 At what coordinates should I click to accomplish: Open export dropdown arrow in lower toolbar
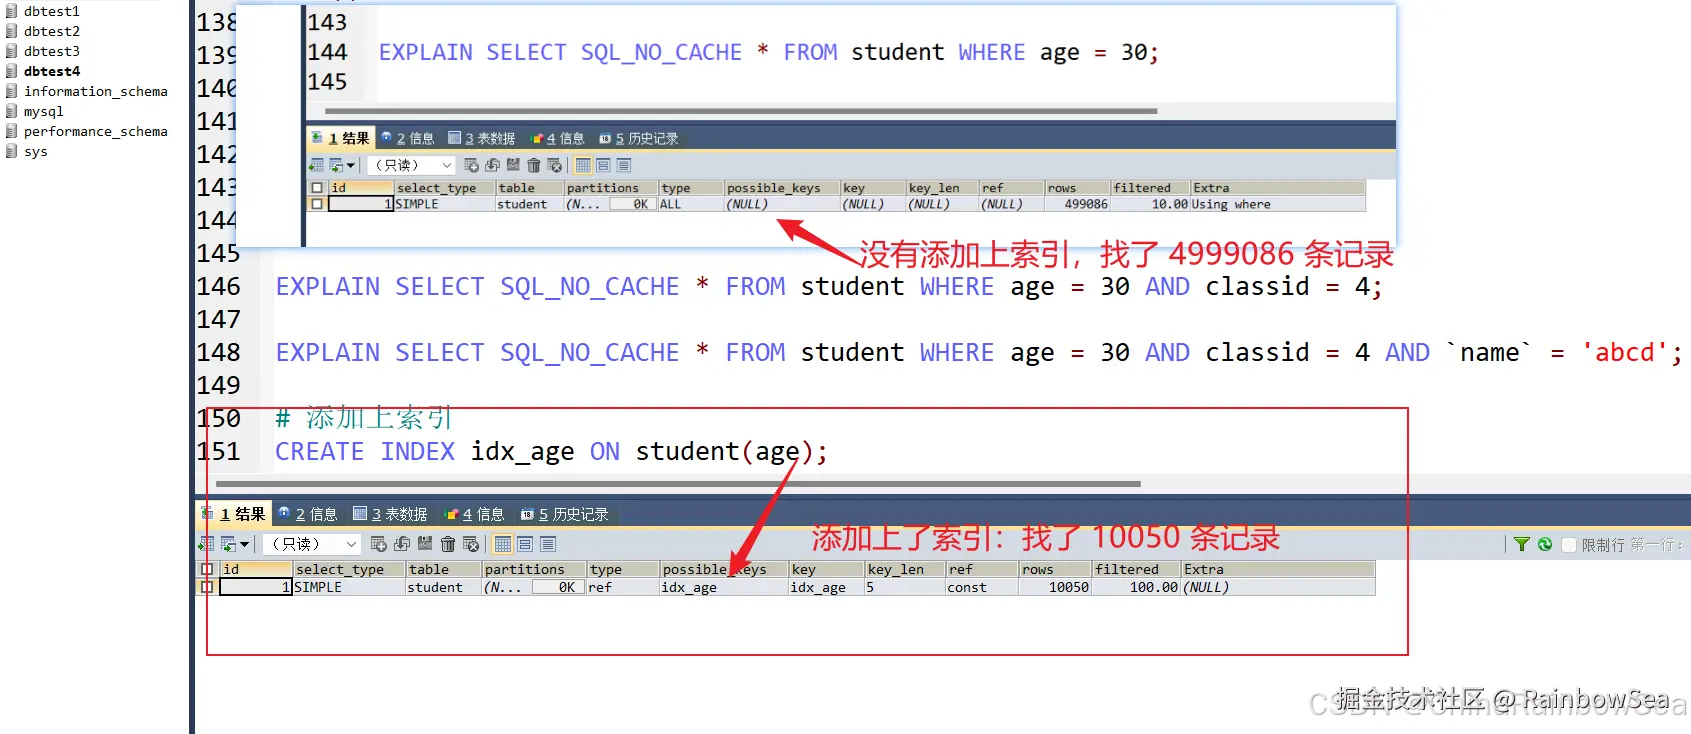244,544
